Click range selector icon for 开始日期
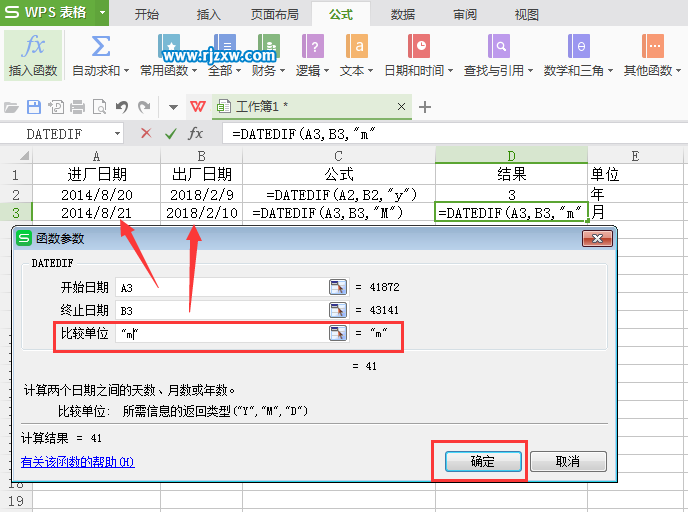The width and height of the screenshot is (688, 512). pos(338,287)
